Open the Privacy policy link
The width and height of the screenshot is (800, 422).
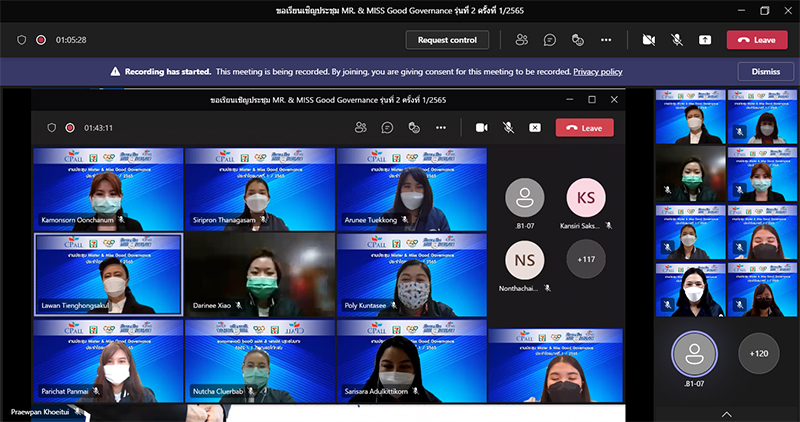597,72
